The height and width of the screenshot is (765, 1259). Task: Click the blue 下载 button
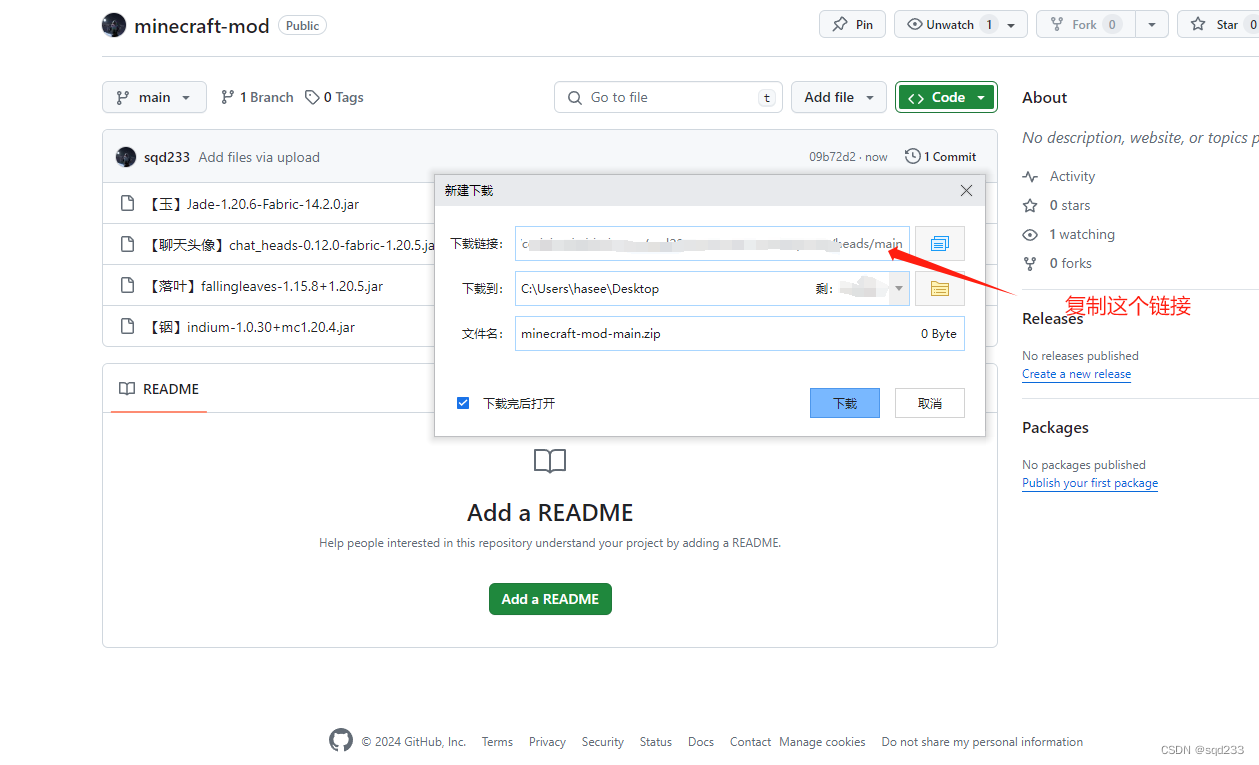pyautogui.click(x=845, y=403)
